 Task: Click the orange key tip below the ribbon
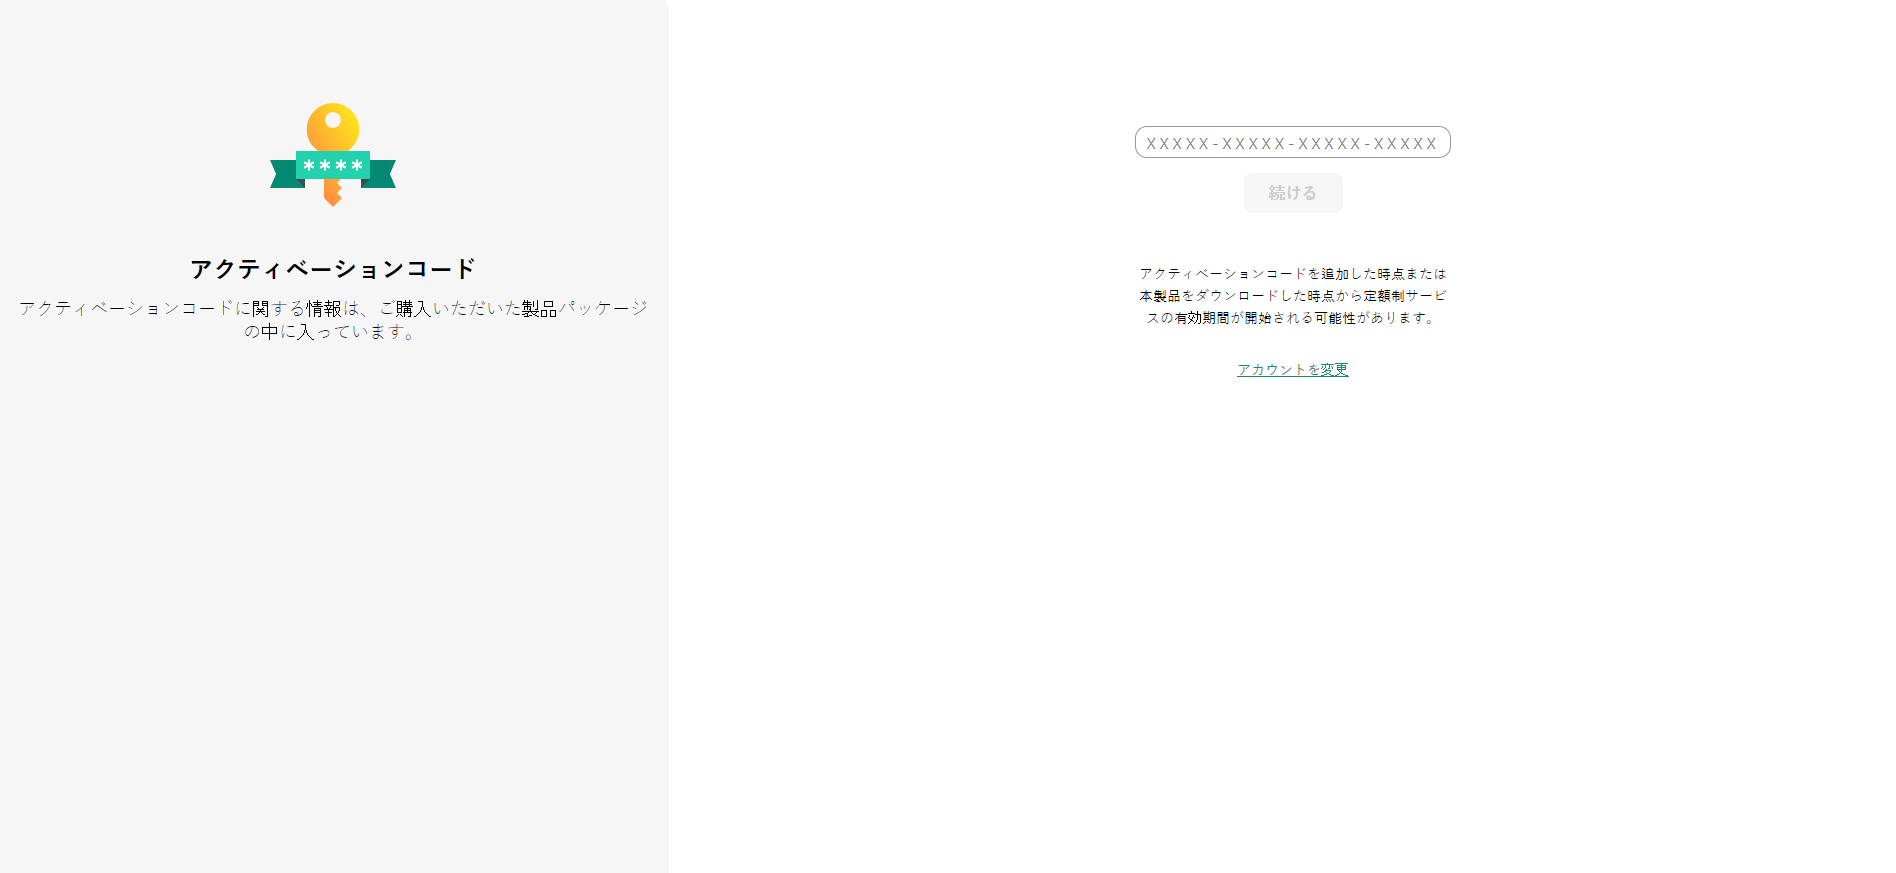pyautogui.click(x=333, y=194)
